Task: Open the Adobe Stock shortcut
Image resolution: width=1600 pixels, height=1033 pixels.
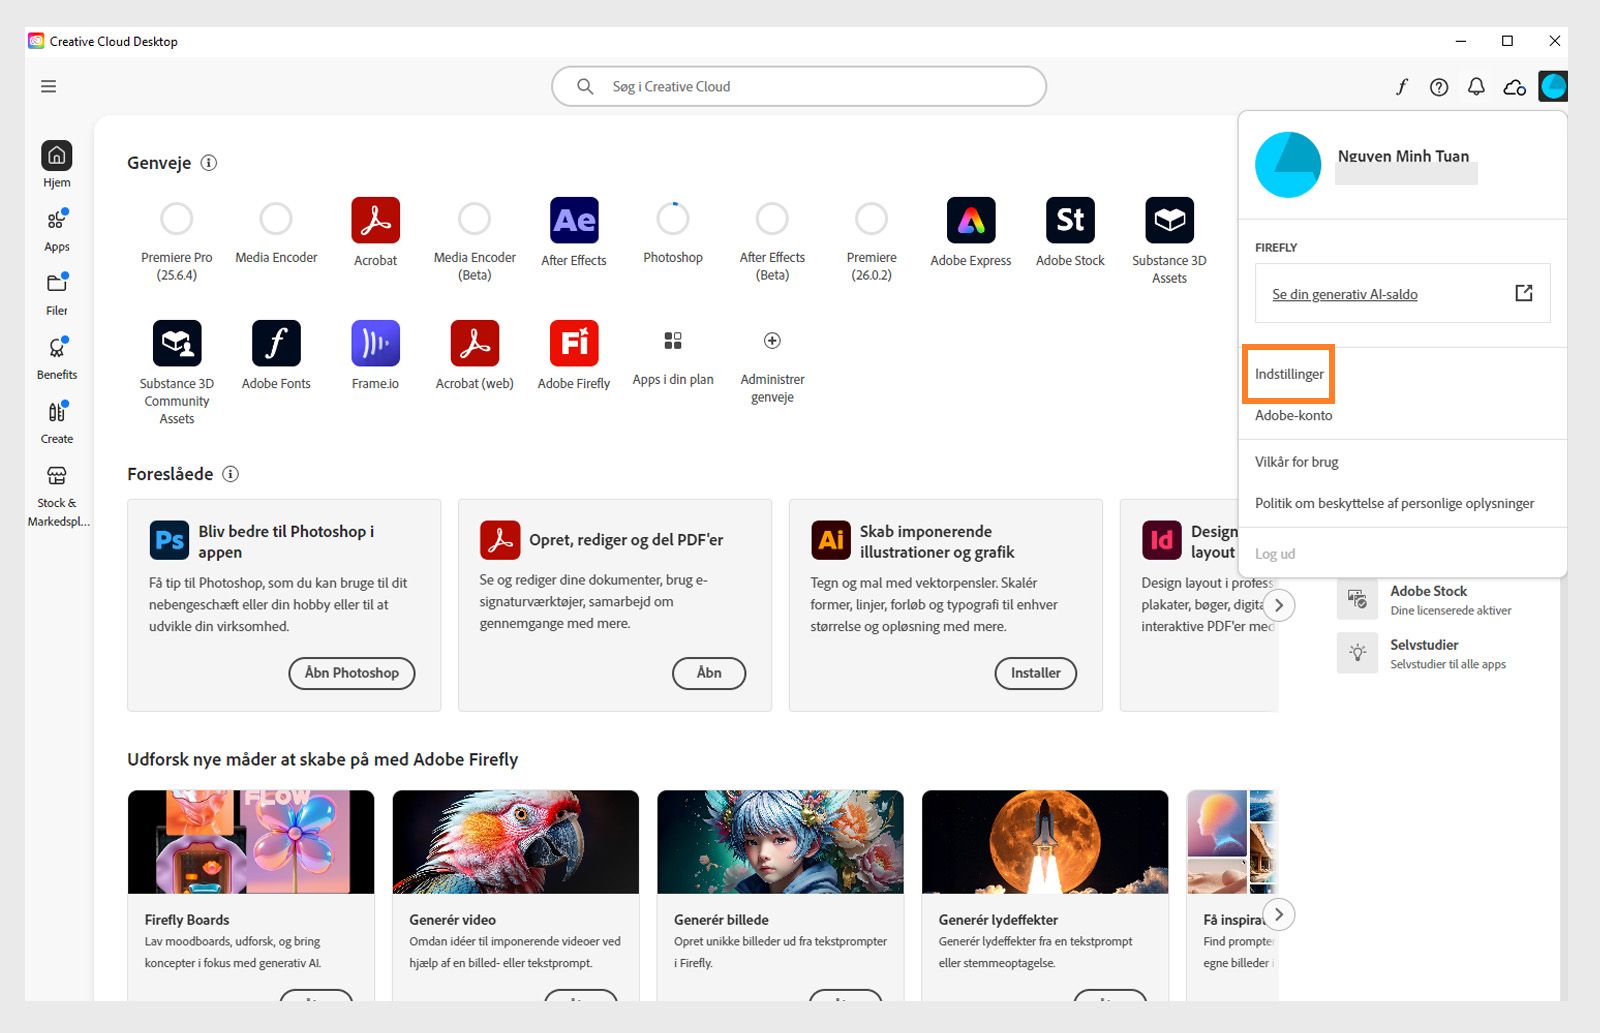Action: (x=1069, y=220)
